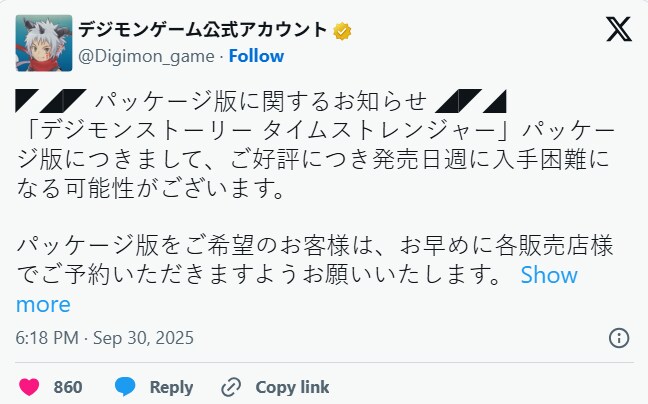Click the gold verified badge
Image resolution: width=648 pixels, height=404 pixels.
(x=342, y=30)
